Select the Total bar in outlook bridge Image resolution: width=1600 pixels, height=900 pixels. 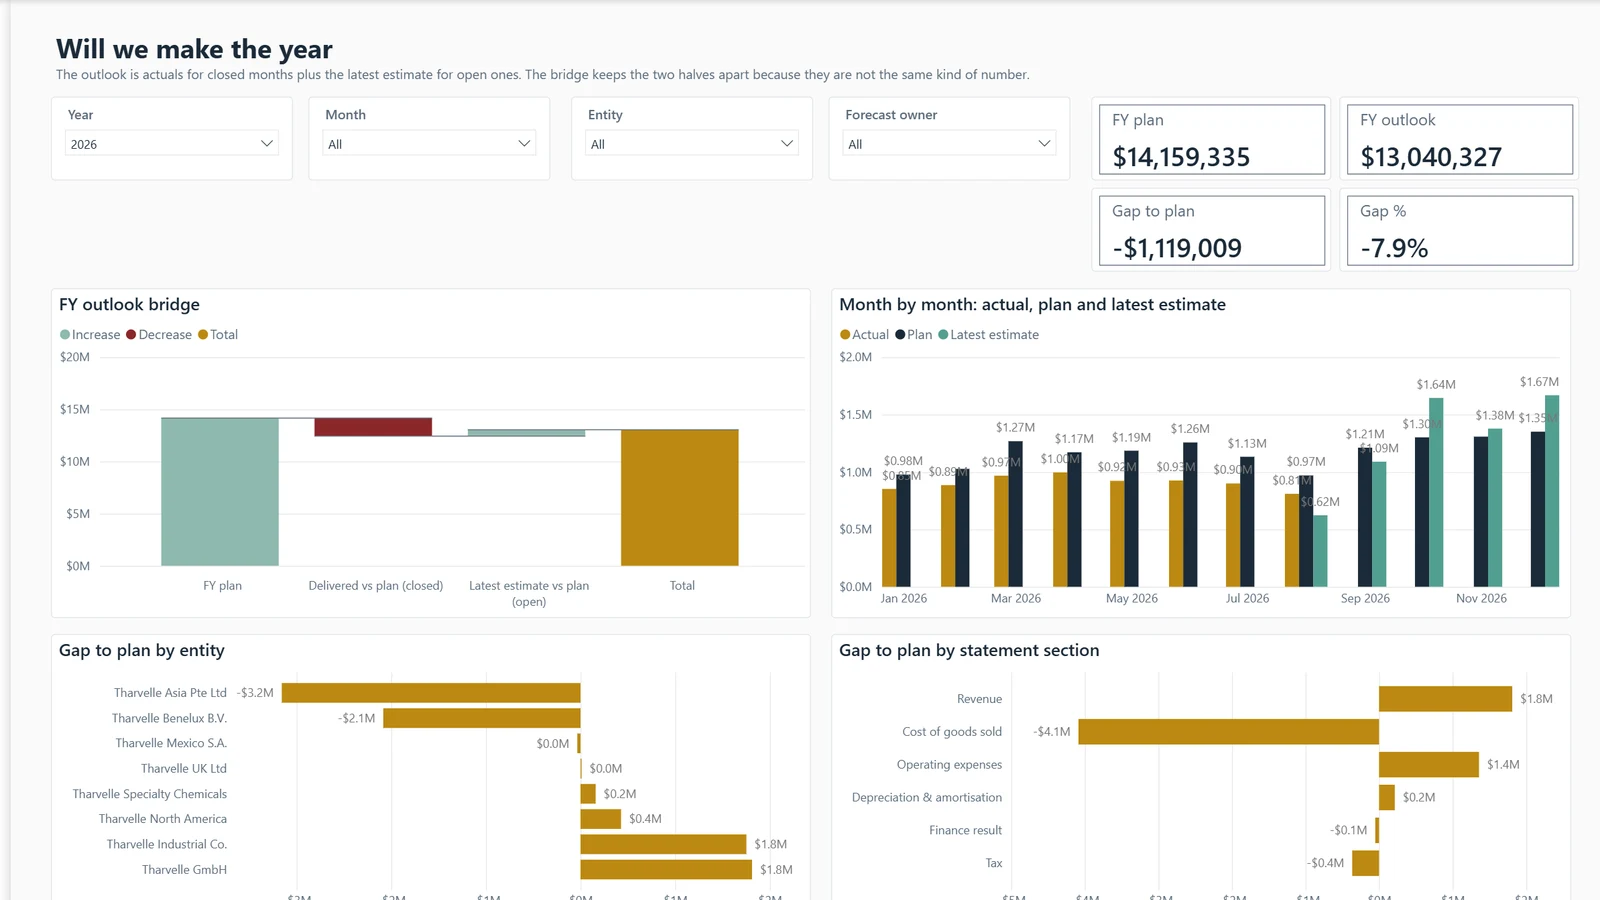tap(680, 498)
